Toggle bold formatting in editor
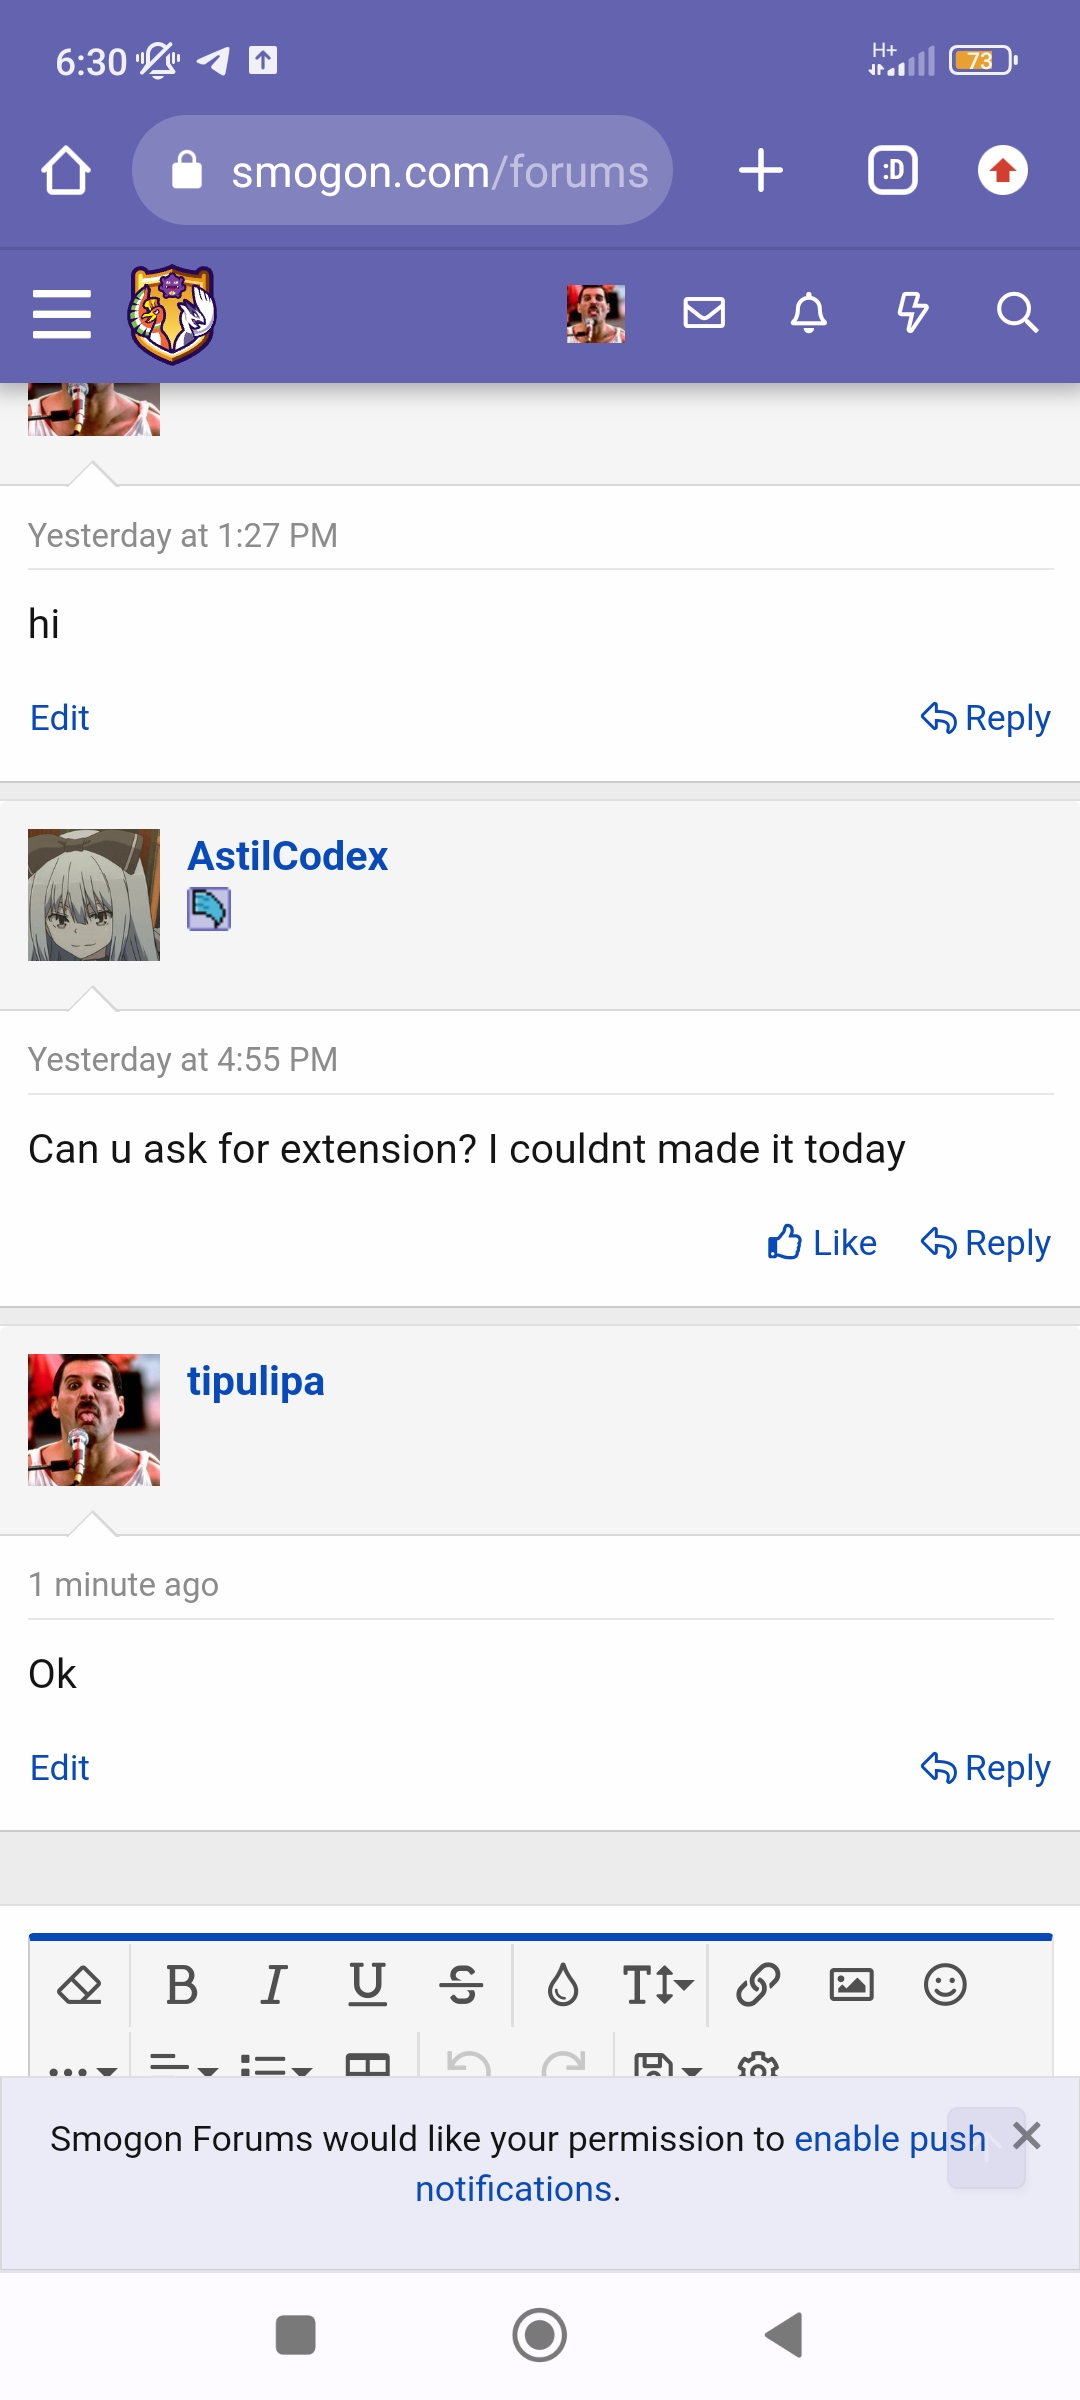 point(181,1985)
